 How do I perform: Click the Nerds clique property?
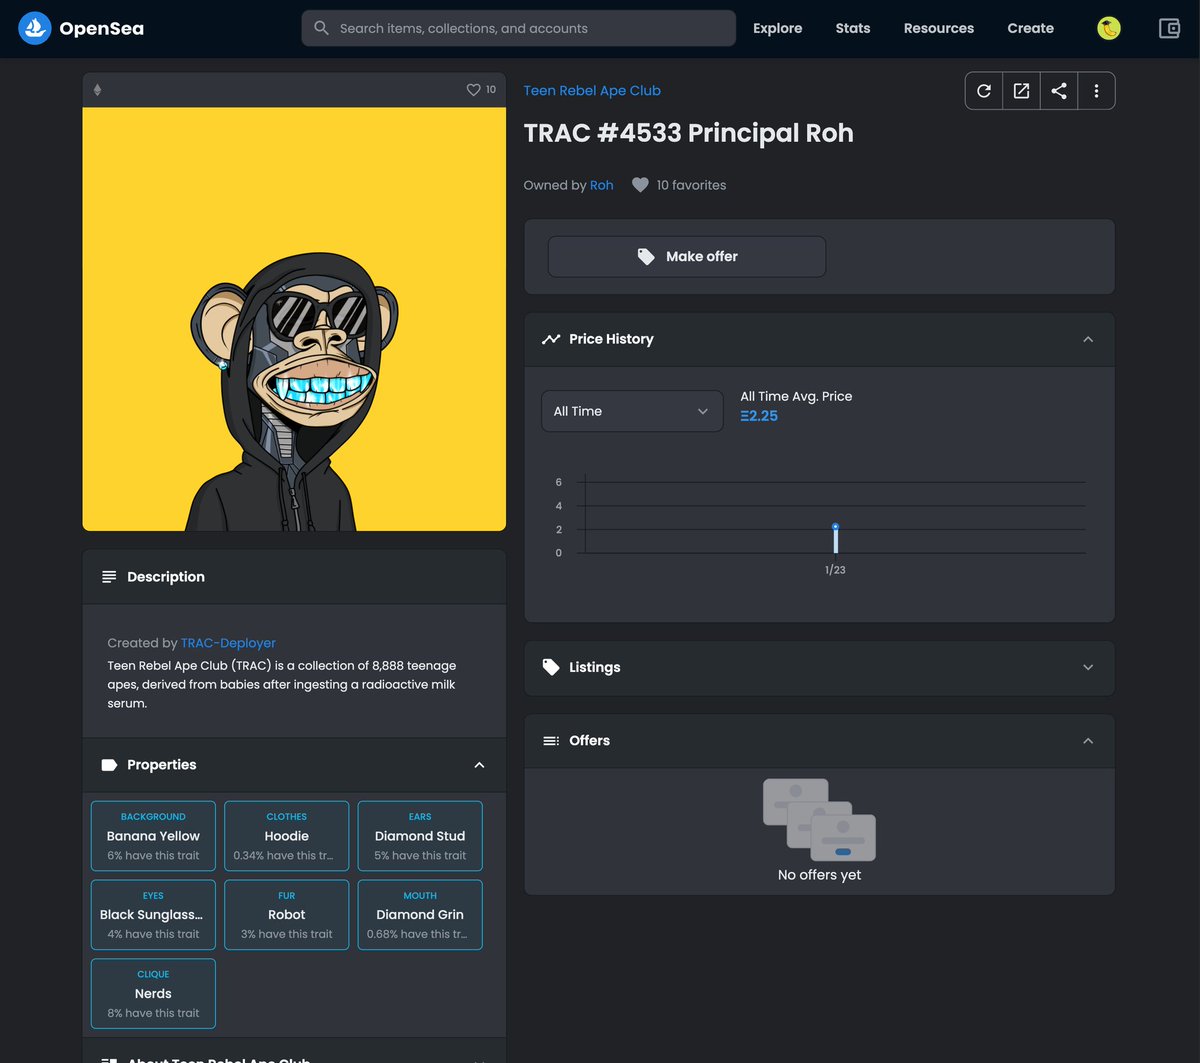point(153,993)
